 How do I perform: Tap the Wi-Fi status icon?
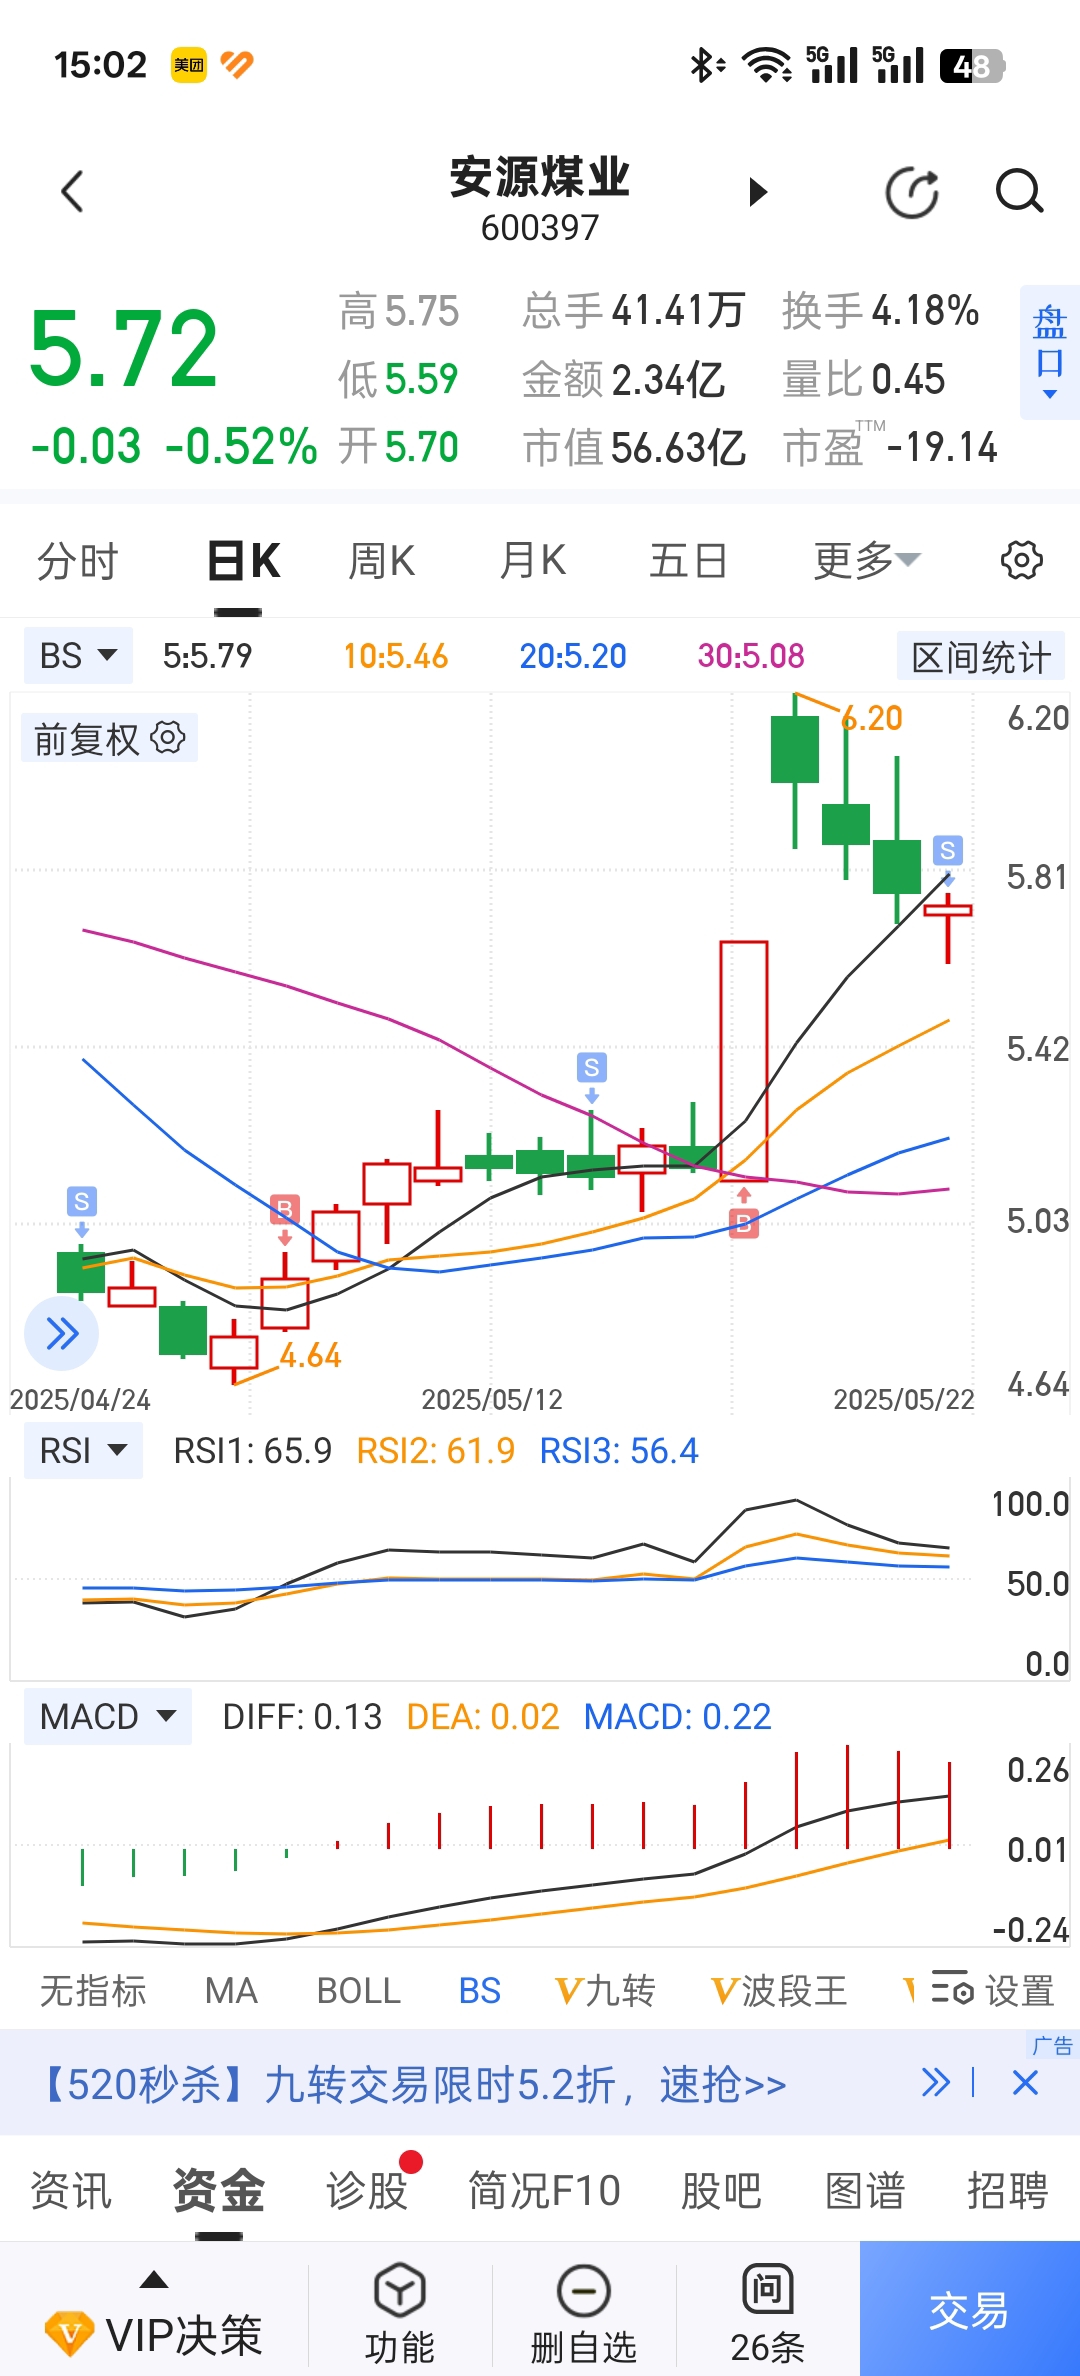point(766,65)
